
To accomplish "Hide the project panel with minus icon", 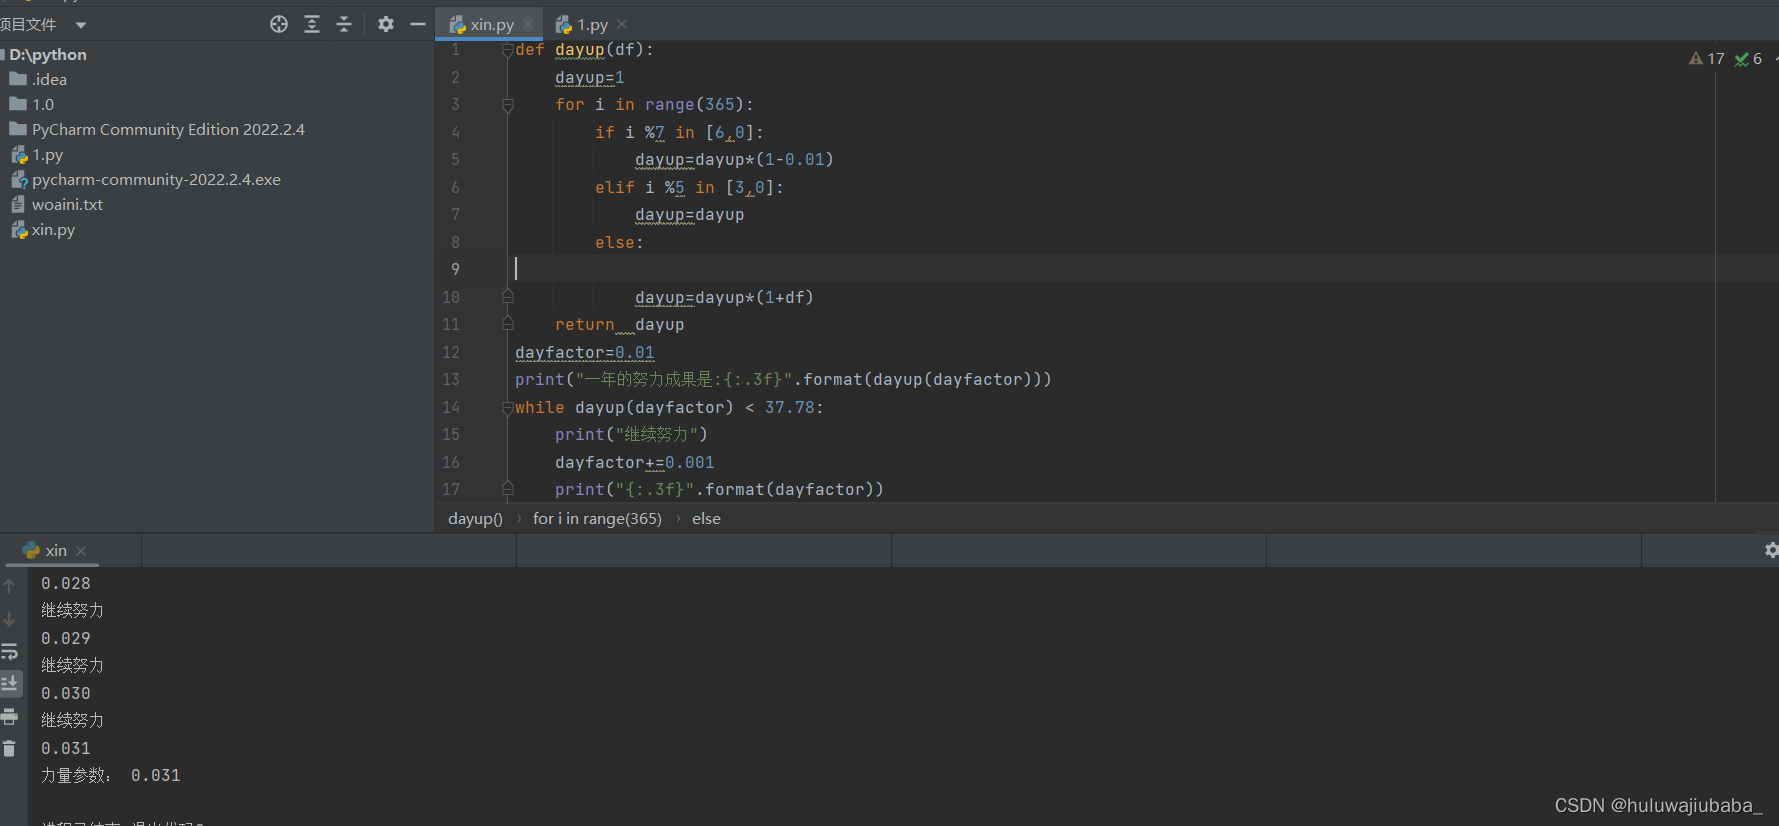I will (418, 24).
